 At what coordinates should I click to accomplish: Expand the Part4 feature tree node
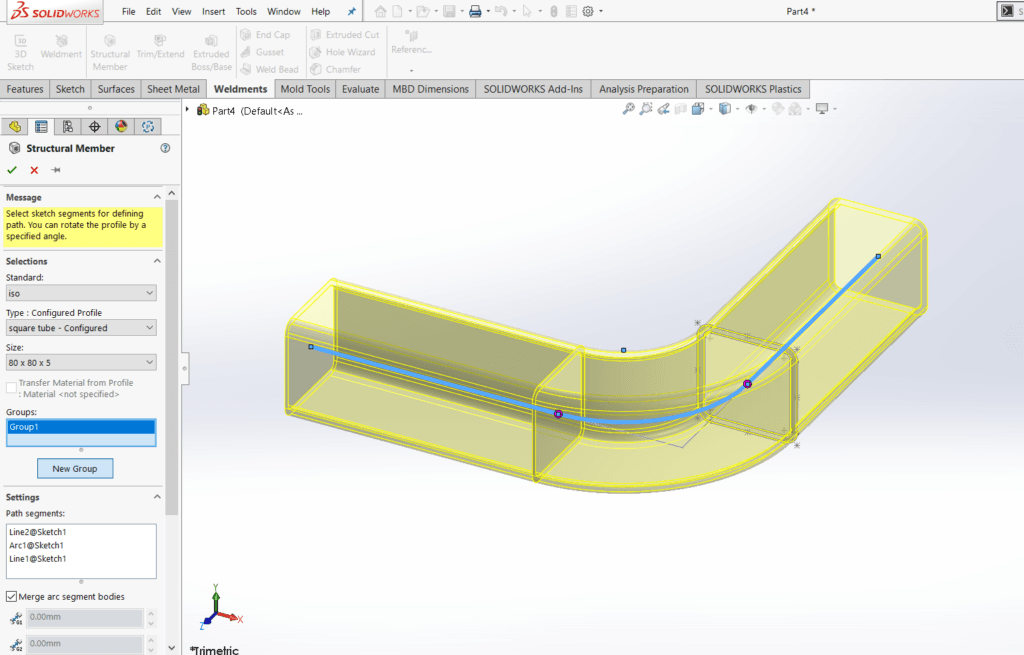point(188,109)
